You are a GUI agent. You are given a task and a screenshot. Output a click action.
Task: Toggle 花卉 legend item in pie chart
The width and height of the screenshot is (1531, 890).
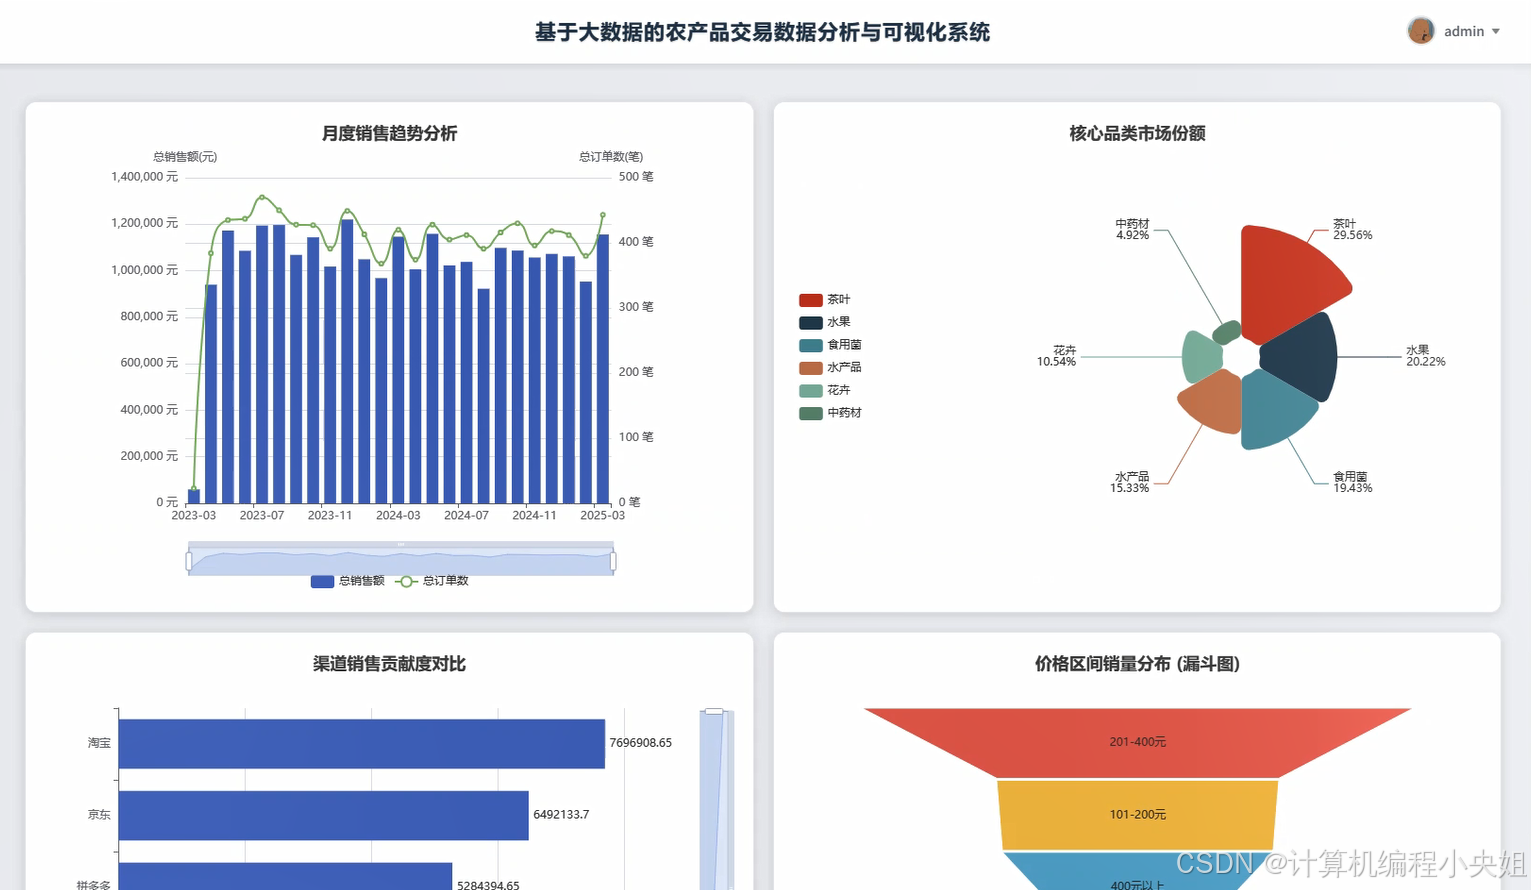pyautogui.click(x=825, y=391)
